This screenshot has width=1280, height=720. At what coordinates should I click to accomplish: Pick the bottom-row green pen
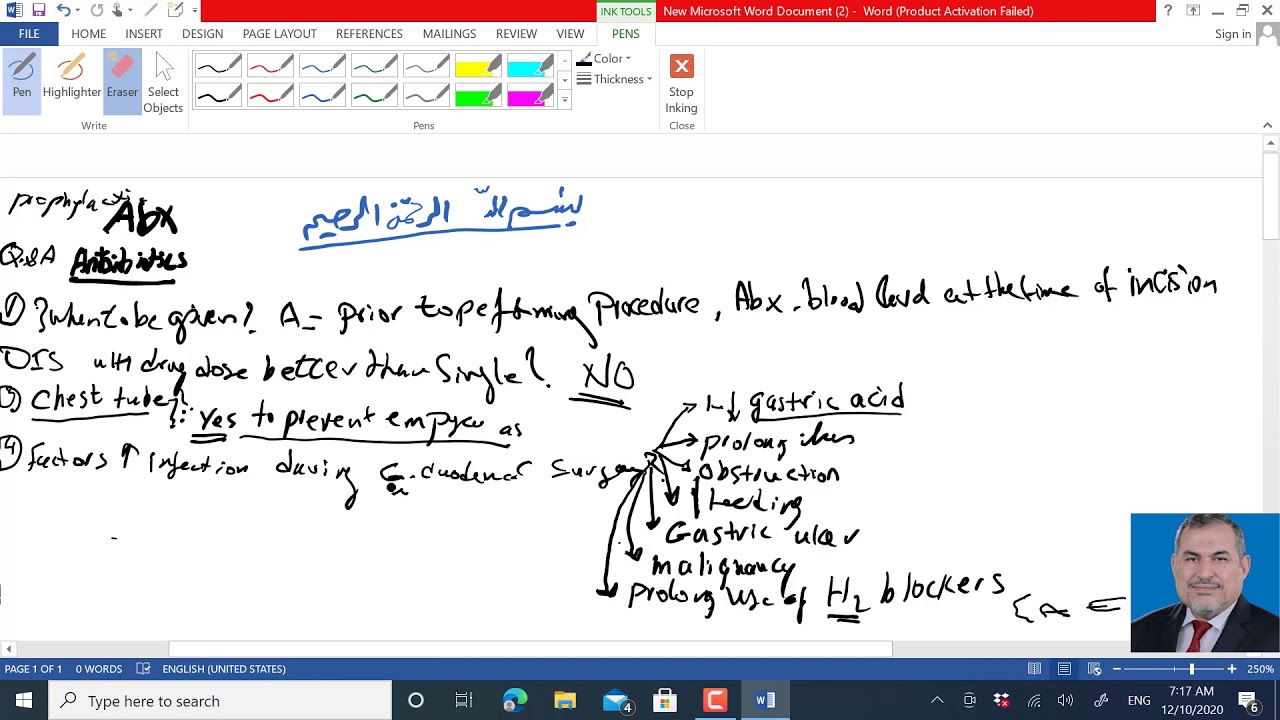click(x=375, y=97)
